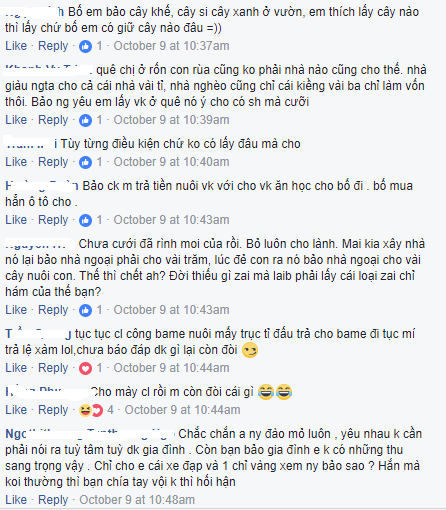Click the thumbs-up icon on "Chưa cưới đã rình" comment
Screen dimensions: 446x510
click(x=85, y=310)
